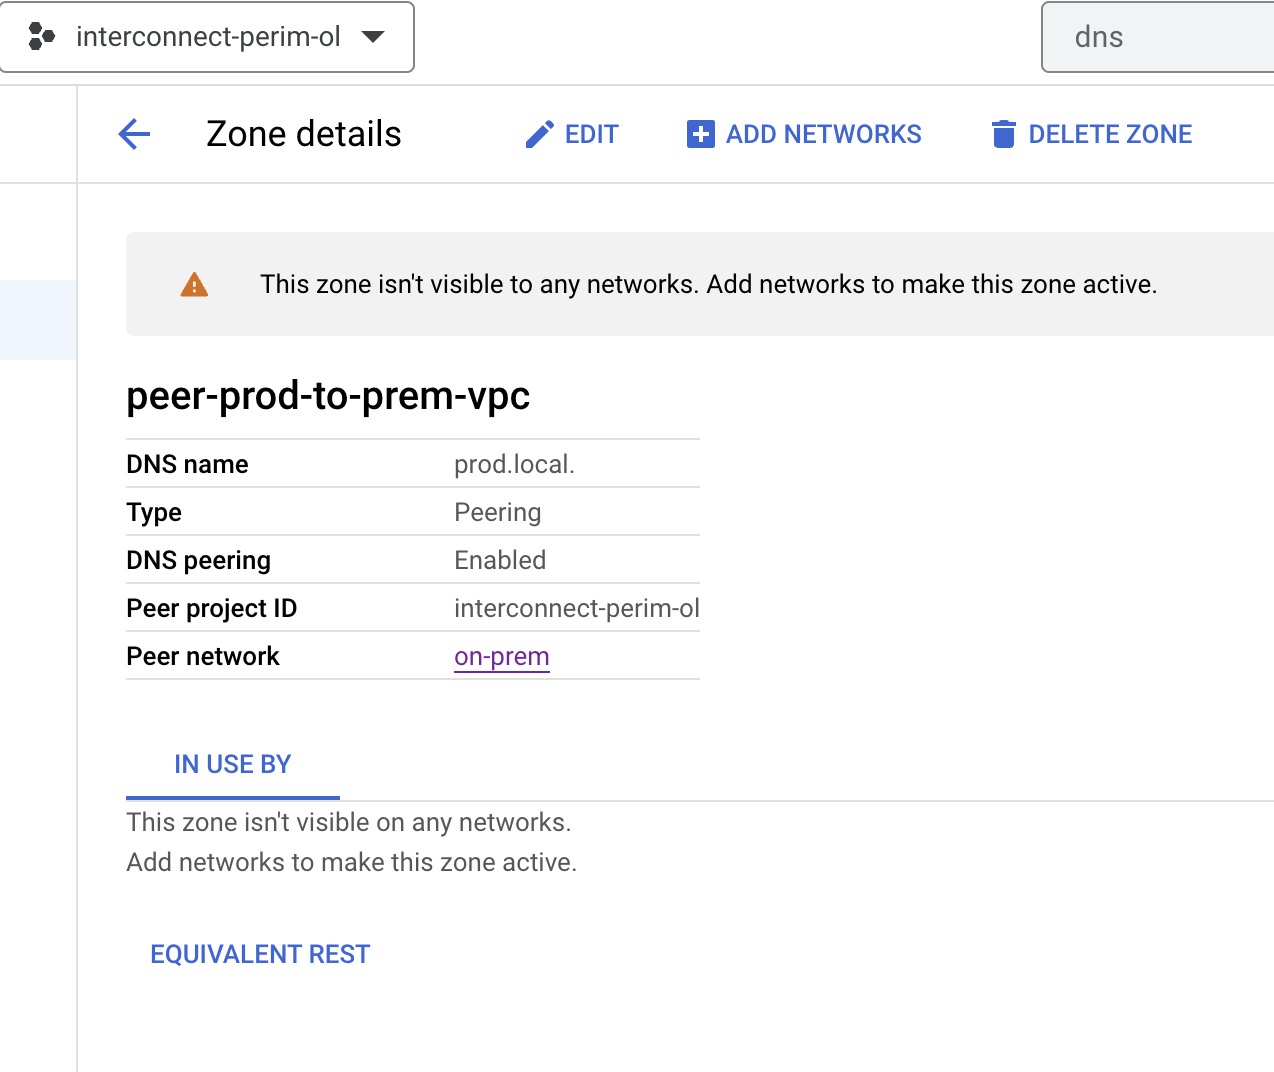Click the EQUIVALENT REST button
The image size is (1274, 1072).
pyautogui.click(x=259, y=953)
